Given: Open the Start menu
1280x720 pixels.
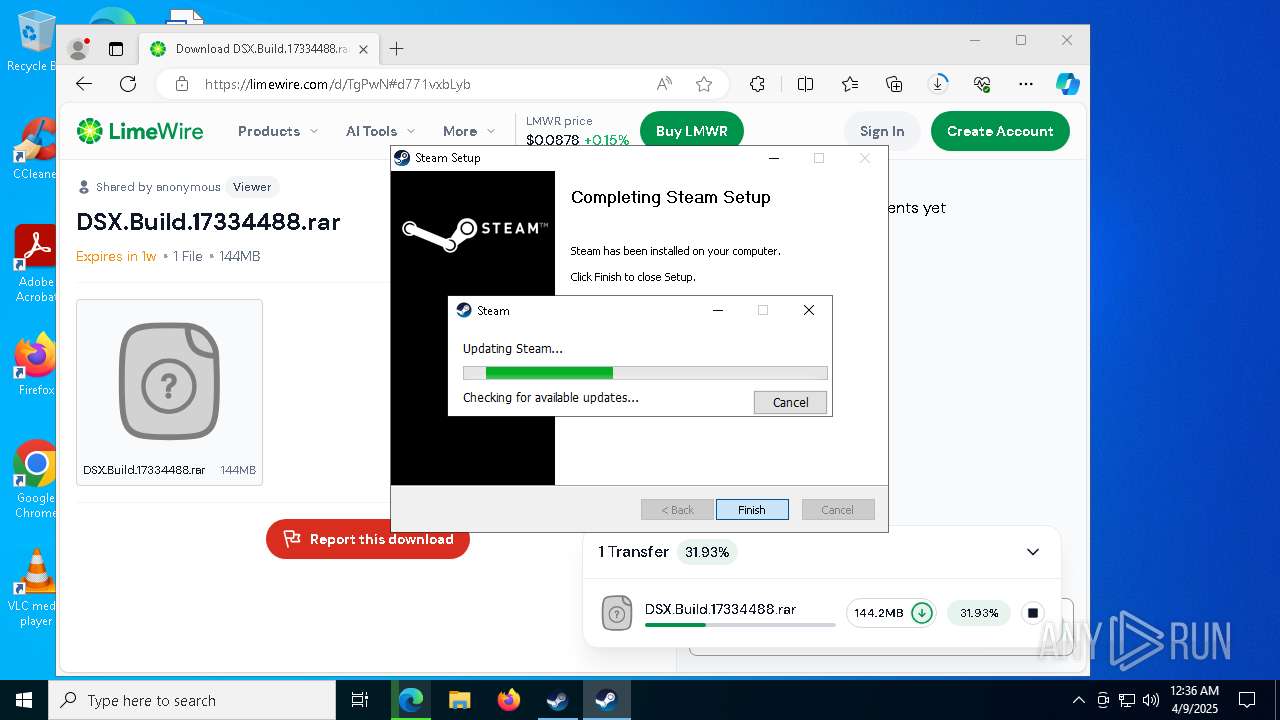Looking at the screenshot, I should tap(24, 700).
